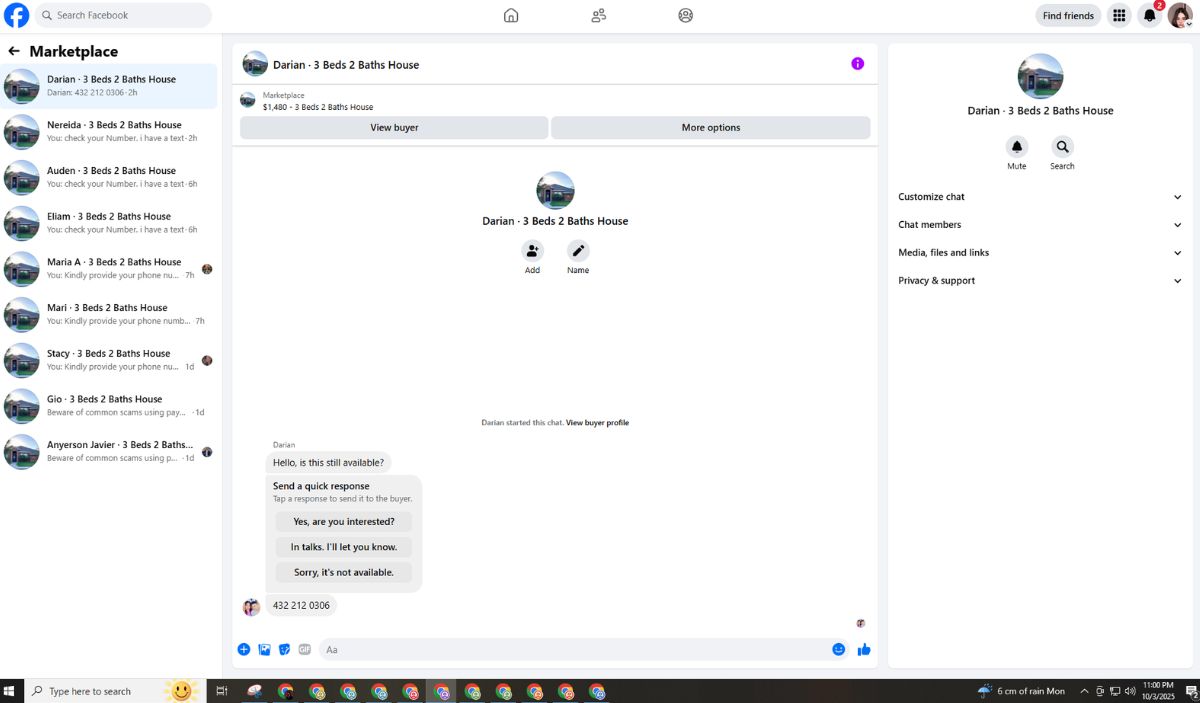The width and height of the screenshot is (1200, 703).
Task: Open Windows notification center
Action: pyautogui.click(x=1191, y=691)
